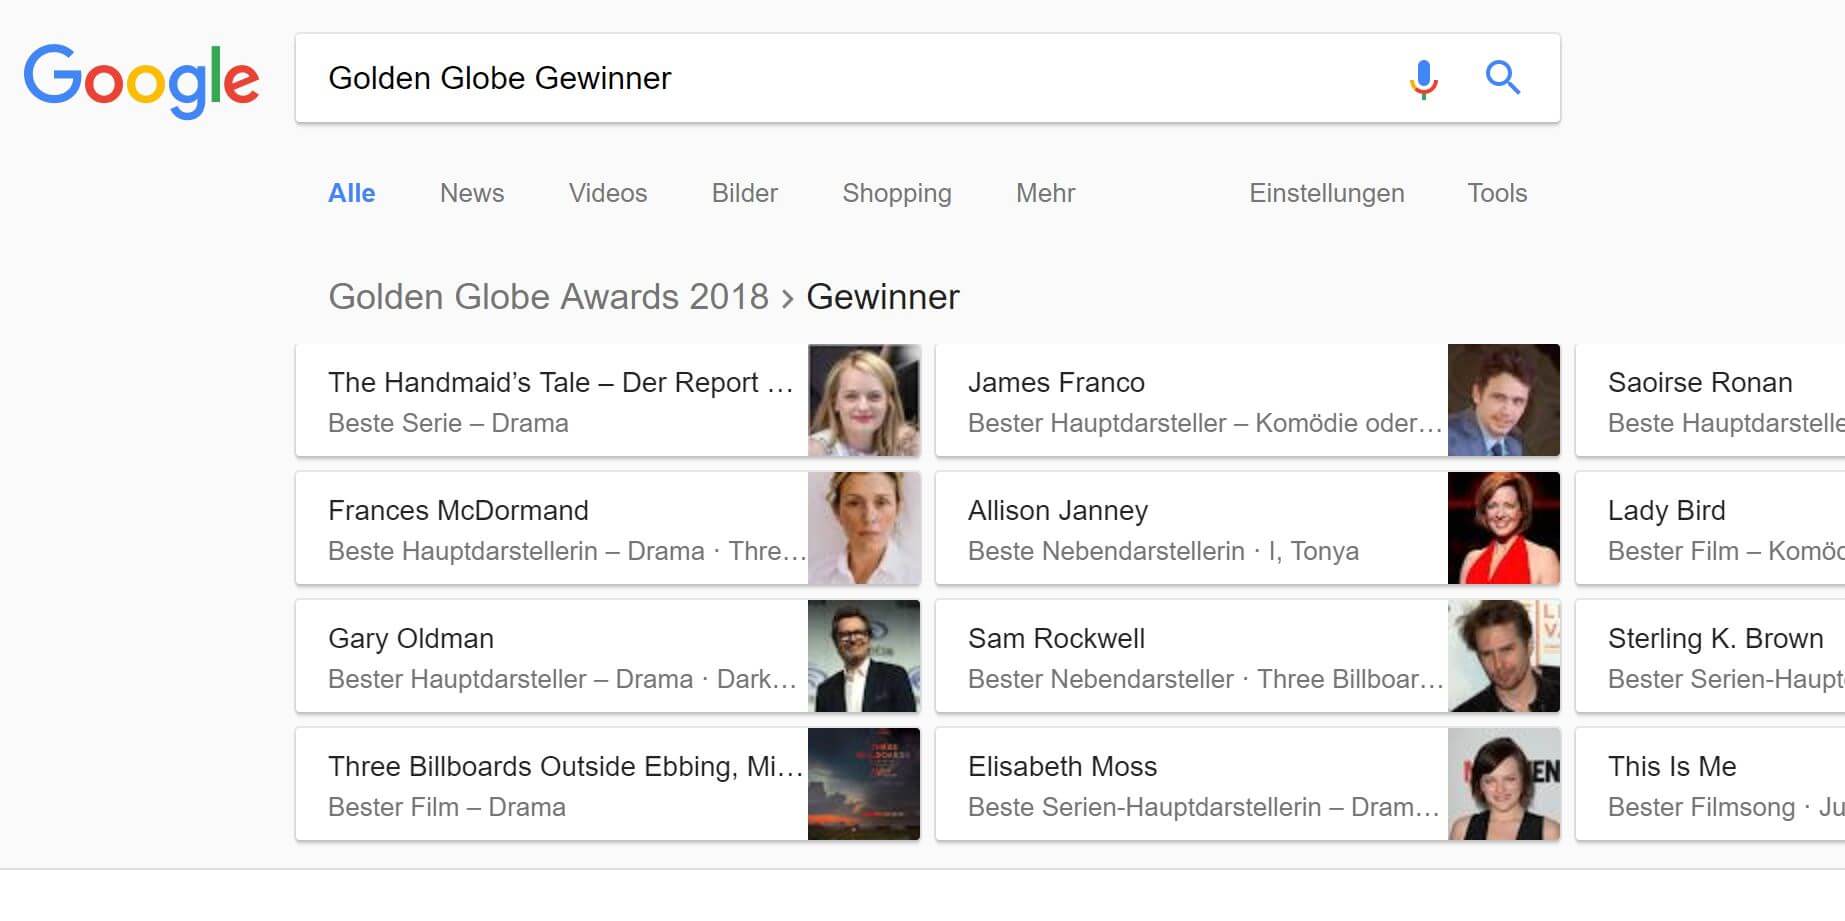1845x921 pixels.
Task: Open the Saoirse Ronan winner card
Action: click(x=1712, y=401)
